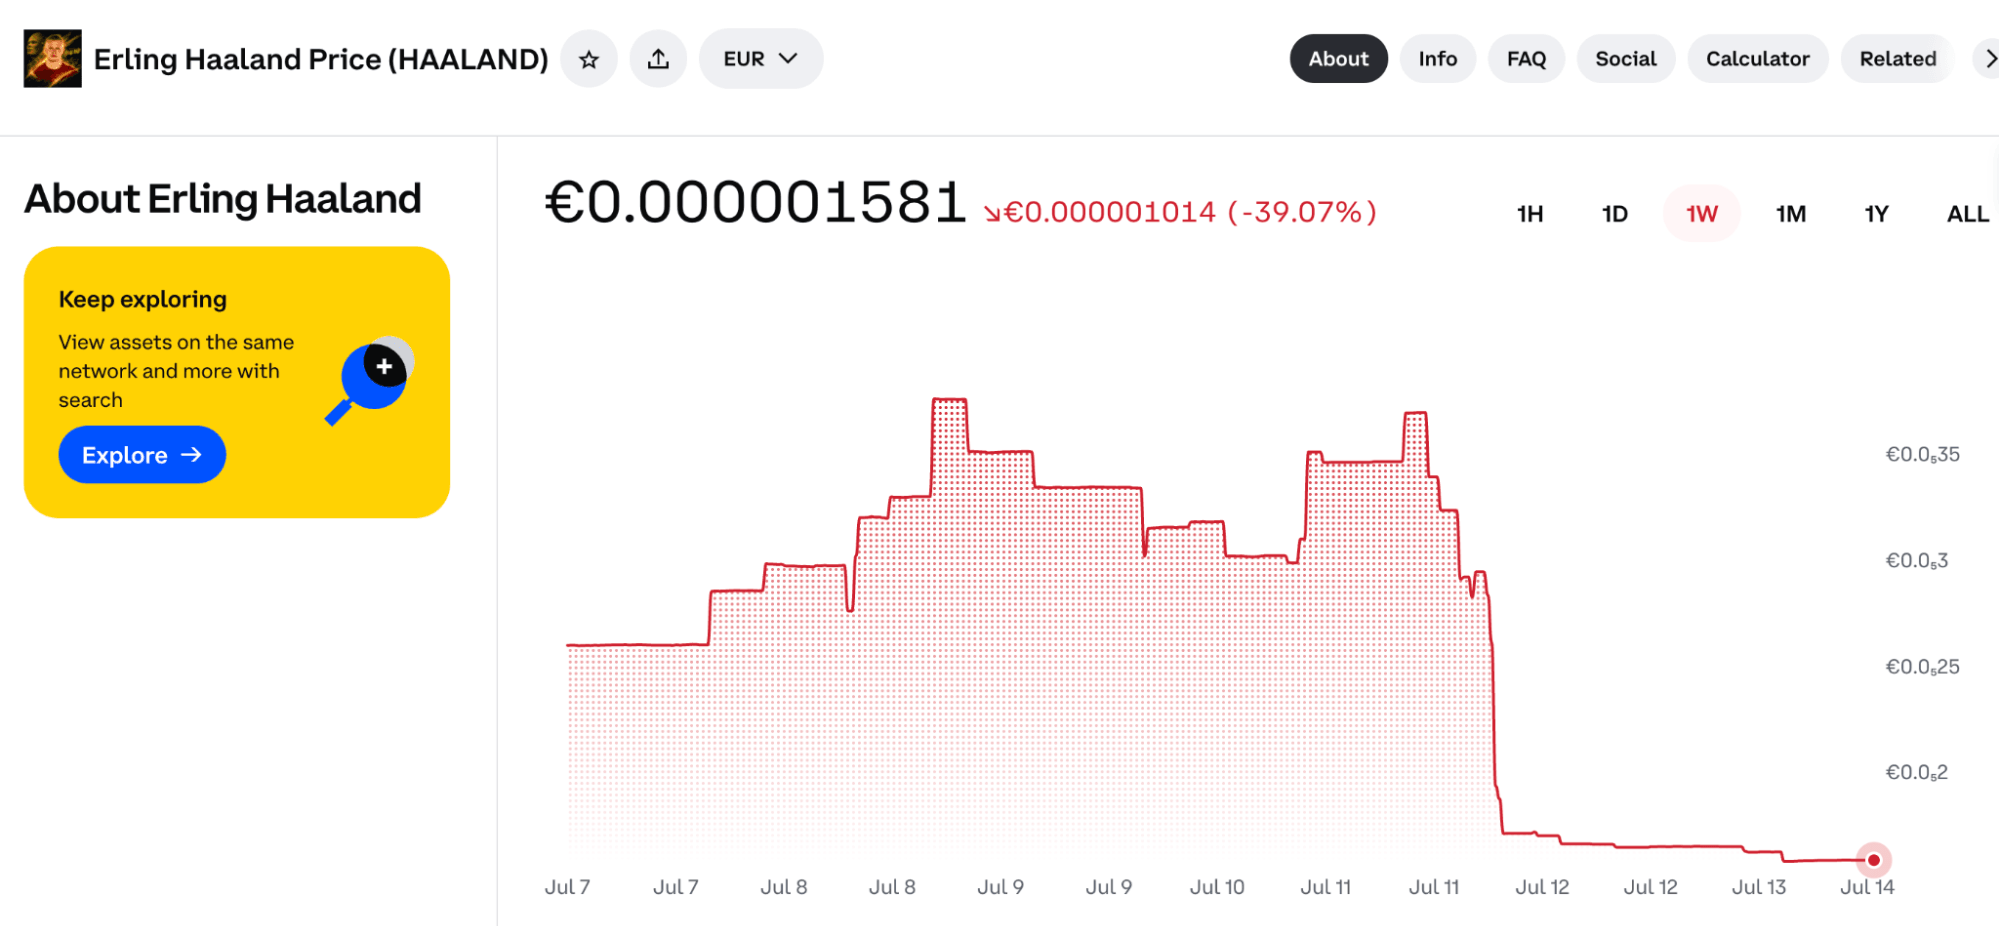Click the €0.0₅3 price axis label

(1917, 561)
